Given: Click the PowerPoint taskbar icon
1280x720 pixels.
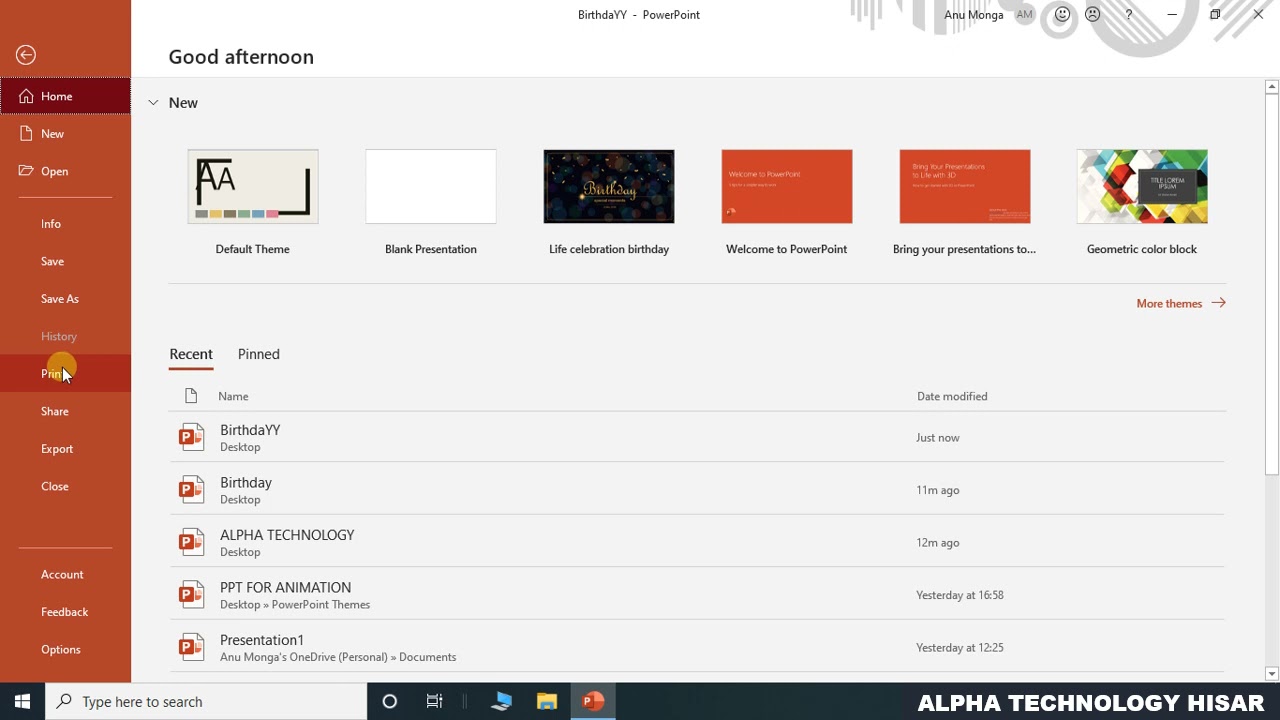Looking at the screenshot, I should (593, 701).
